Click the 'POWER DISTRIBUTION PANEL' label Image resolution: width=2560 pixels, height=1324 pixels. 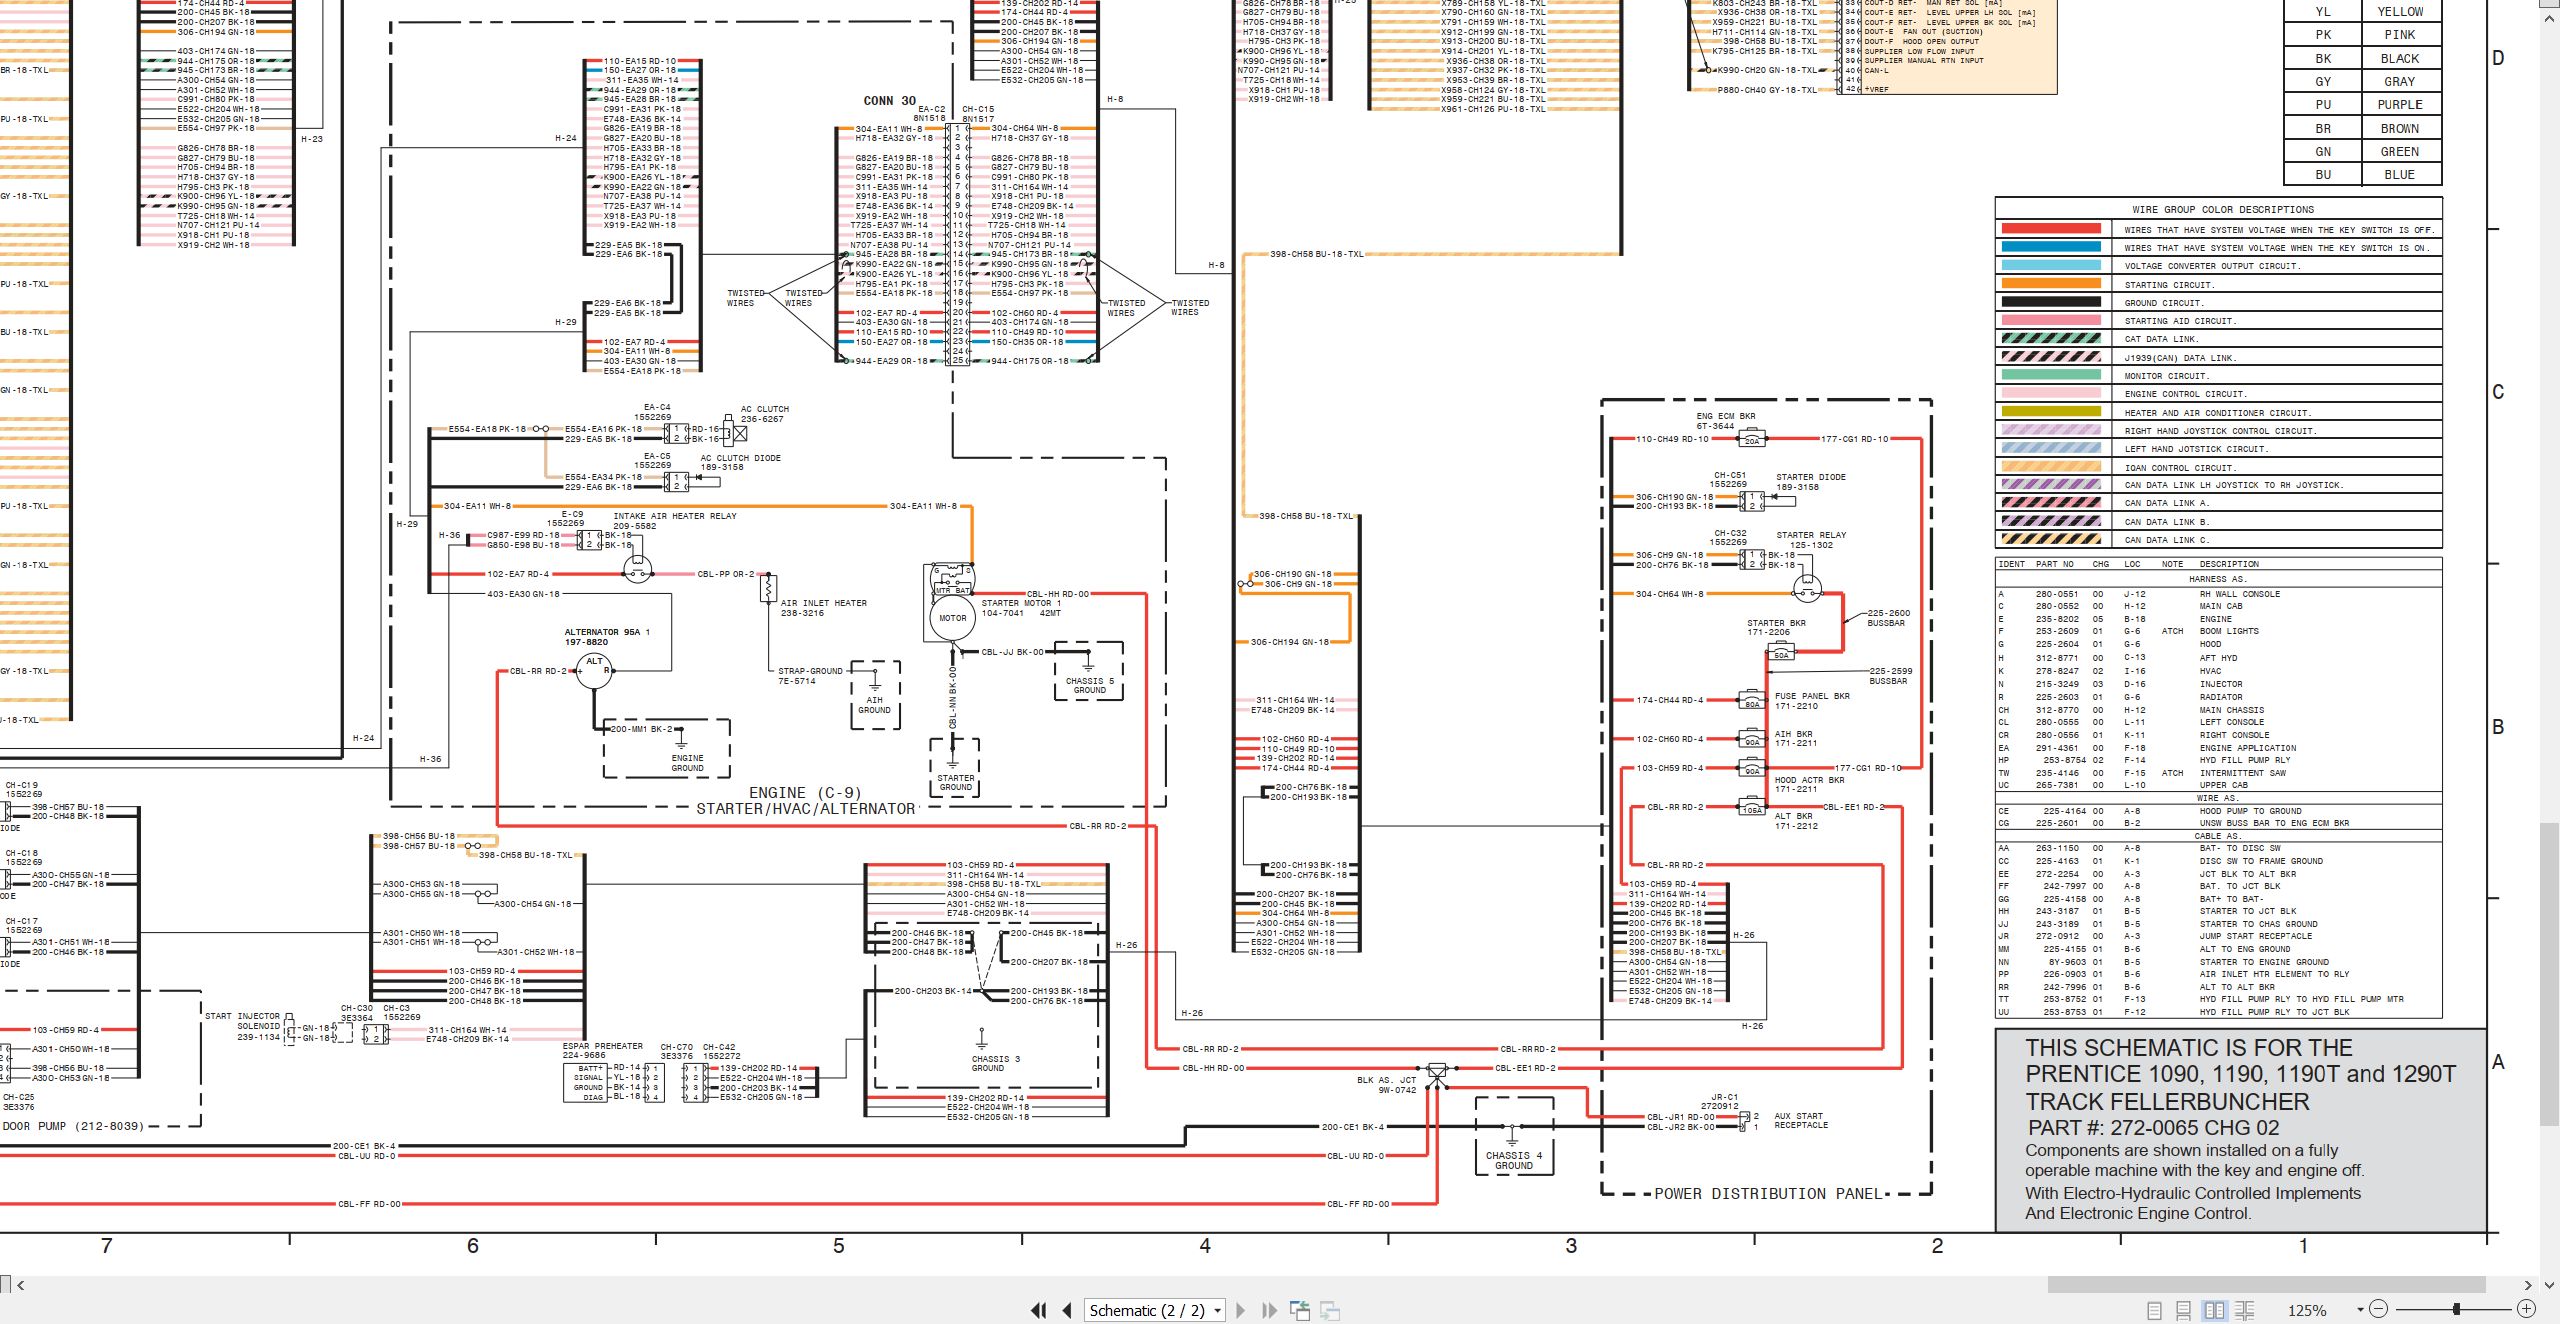(x=1768, y=1194)
